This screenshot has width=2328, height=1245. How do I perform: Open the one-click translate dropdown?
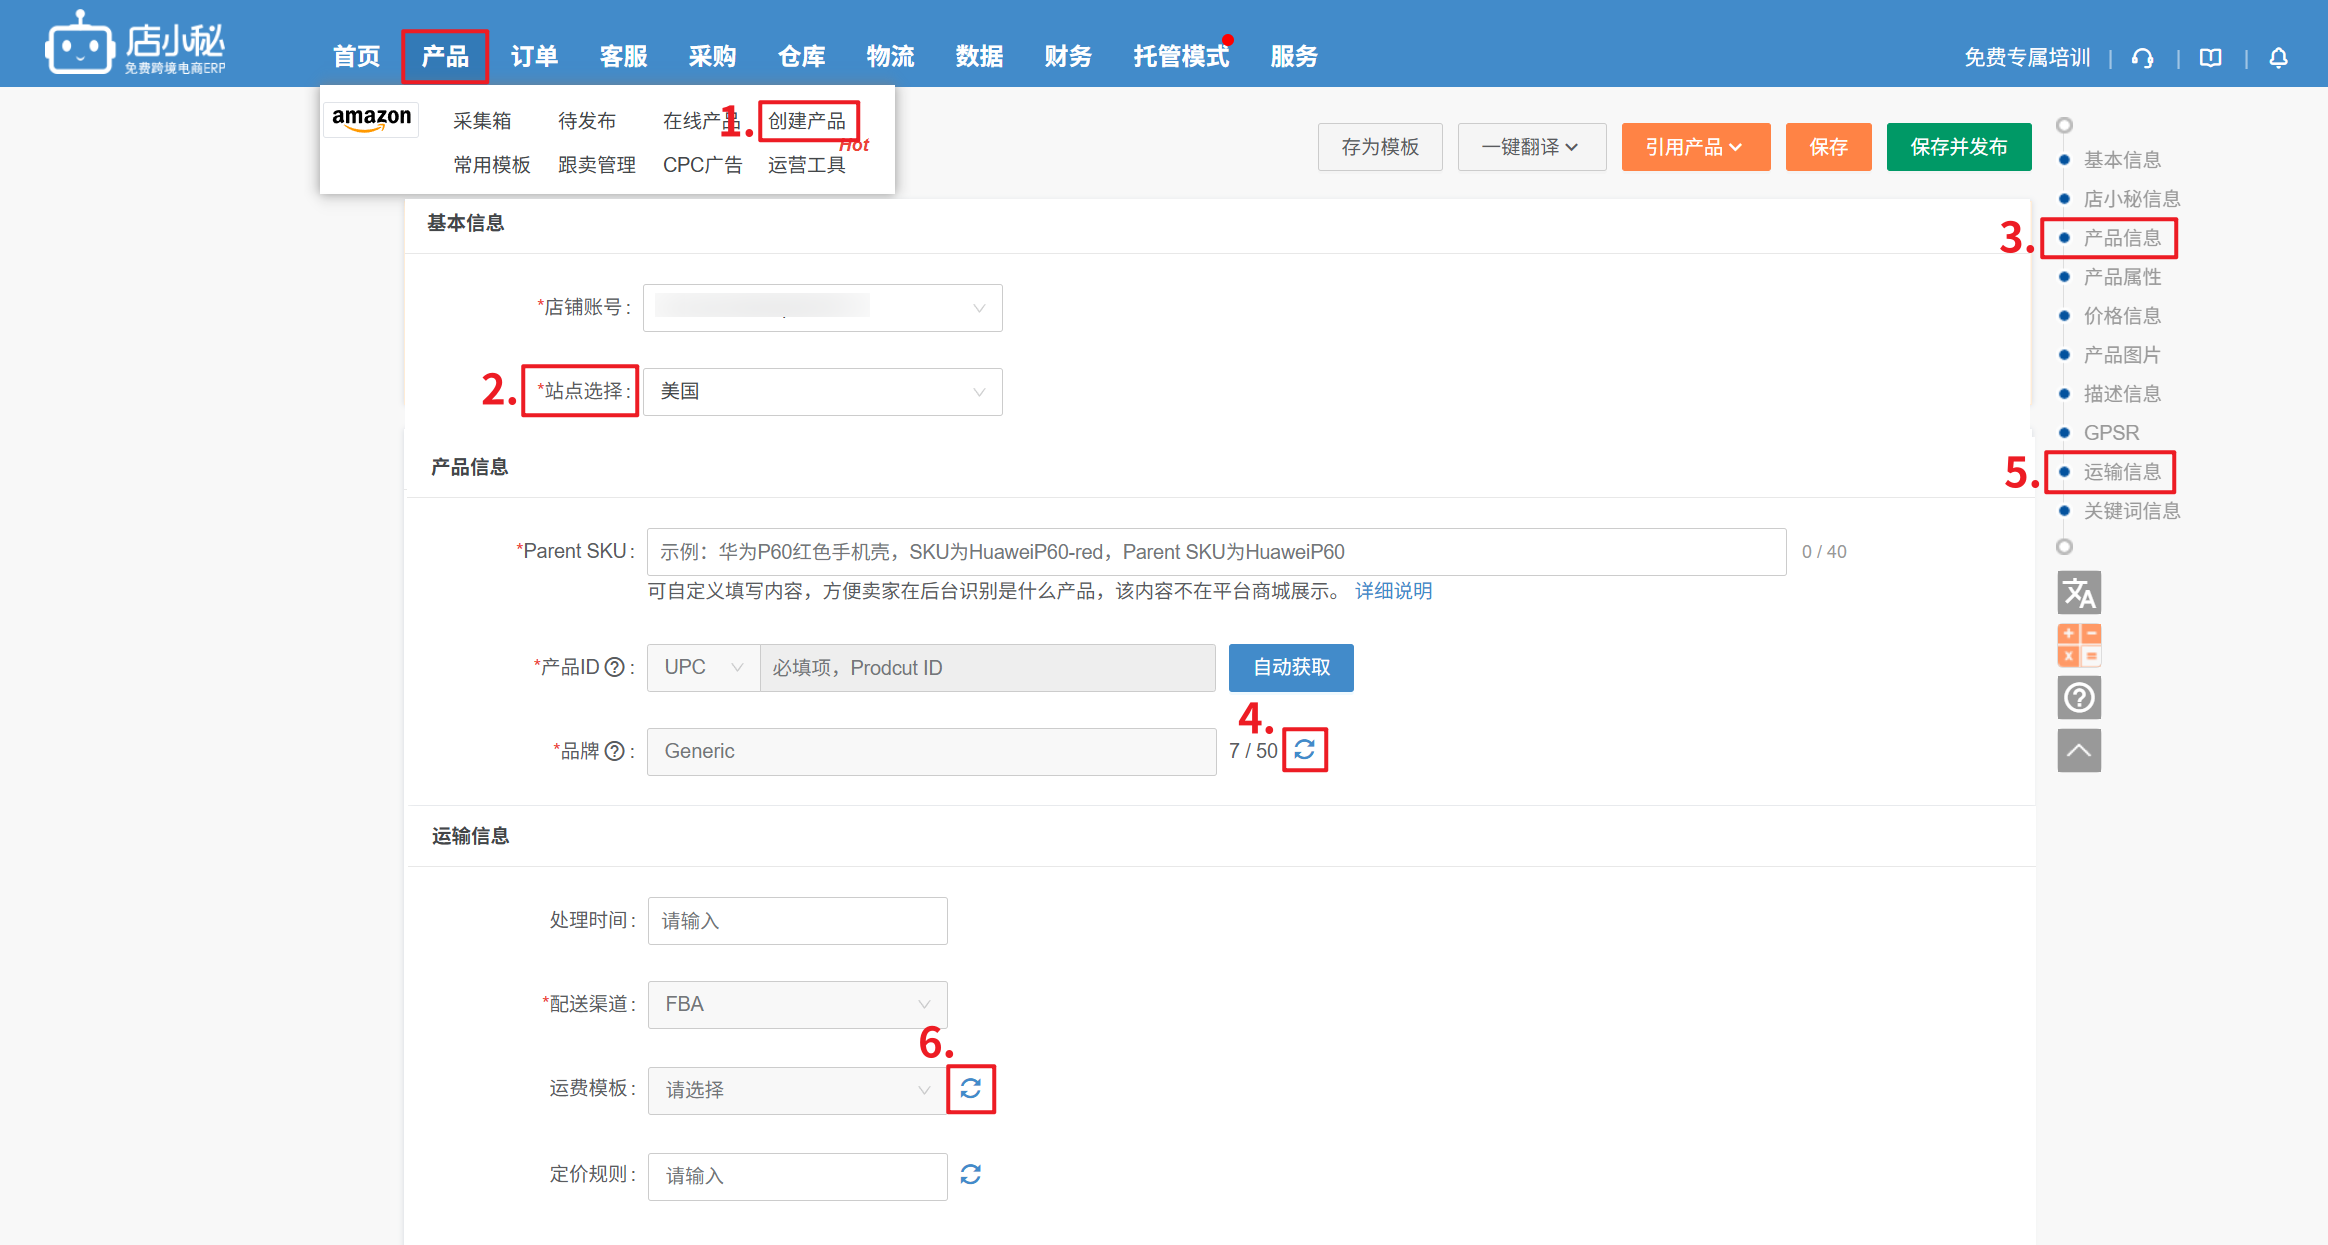pyautogui.click(x=1531, y=147)
